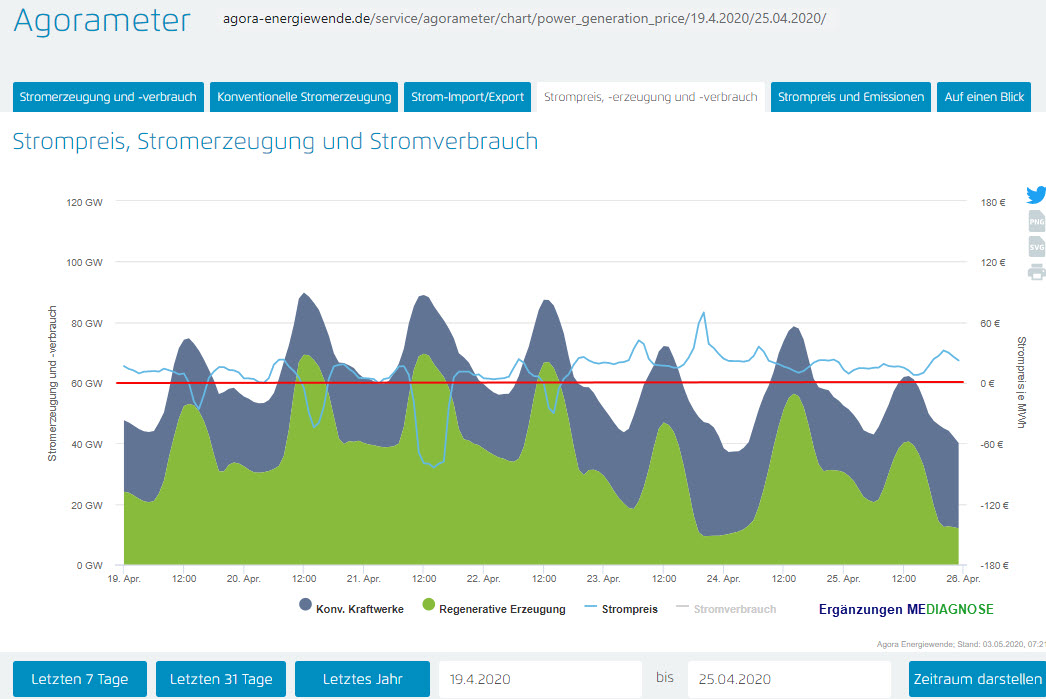The height and width of the screenshot is (699, 1046).
Task: Download the chart as PNG
Action: click(1036, 221)
